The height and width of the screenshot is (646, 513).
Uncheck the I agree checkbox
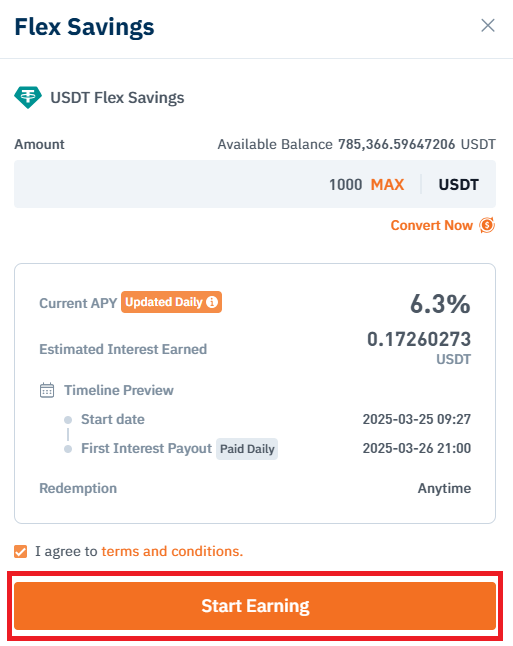pyautogui.click(x=21, y=551)
